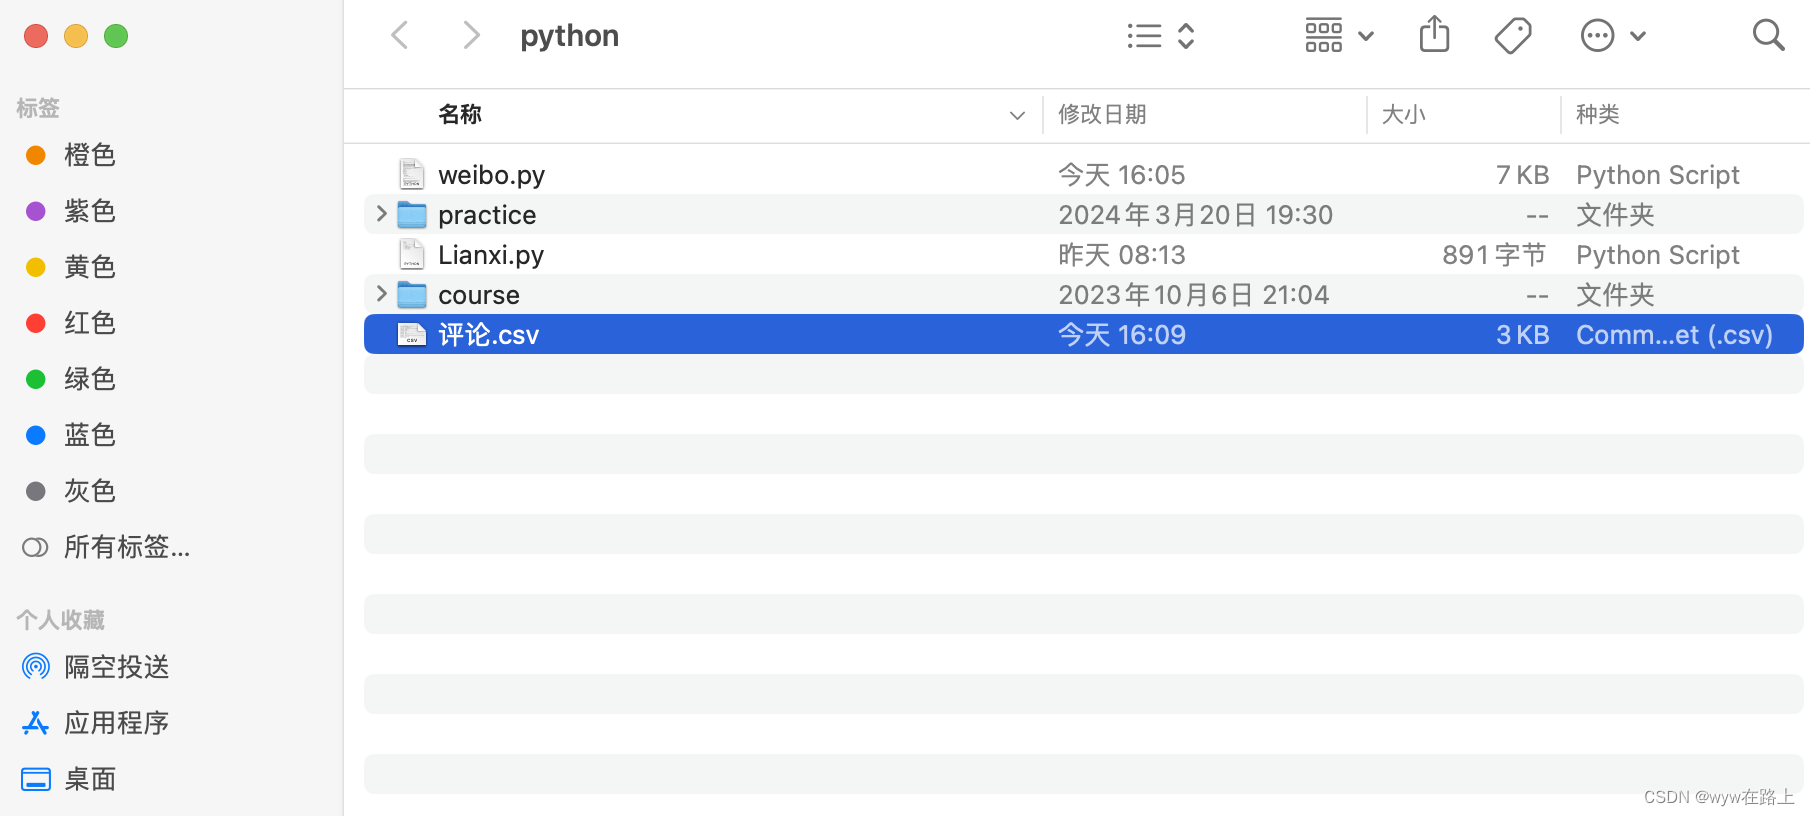Select the Lianxi.py file icon
Screen dimensions: 1810x816
[x=412, y=254]
